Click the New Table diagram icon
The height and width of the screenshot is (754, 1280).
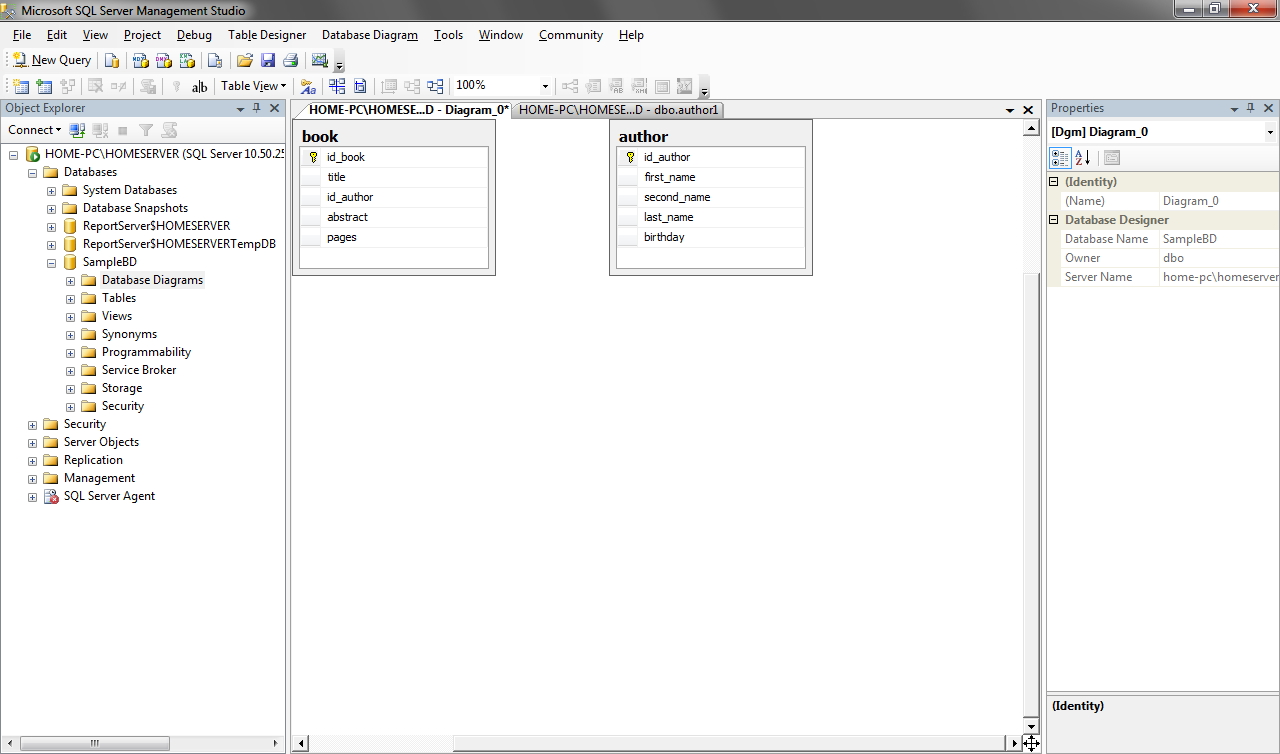[x=20, y=86]
